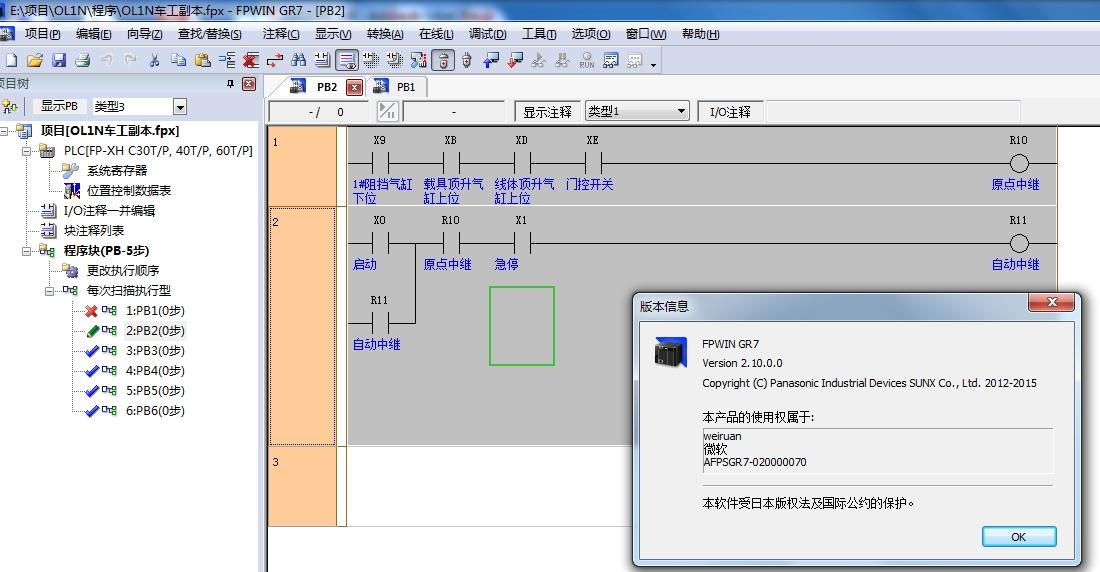Collapse the 程序块(PB-5步) tree node
The image size is (1100, 572).
(x=27, y=251)
